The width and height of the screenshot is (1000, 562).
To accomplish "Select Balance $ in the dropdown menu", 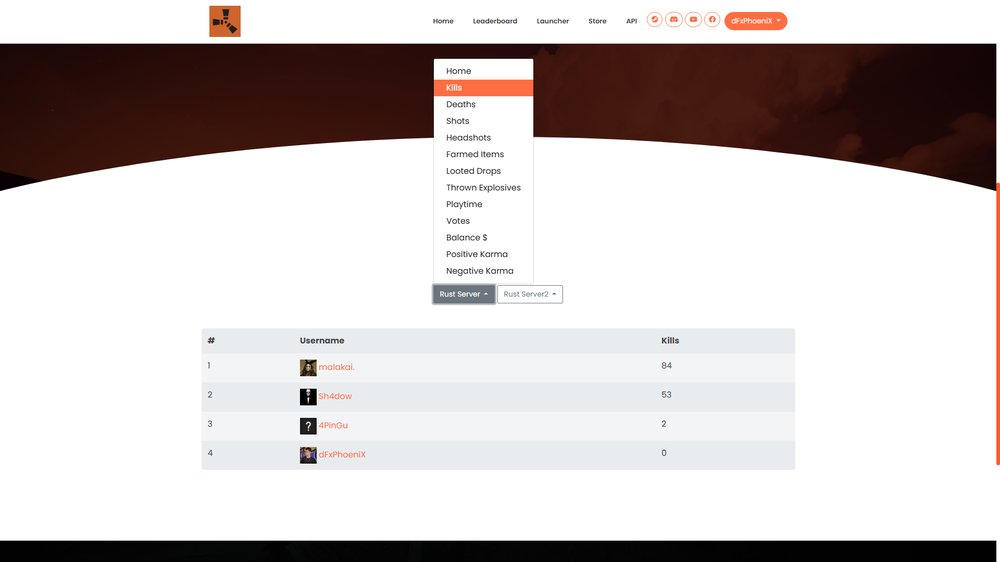I will click(483, 237).
